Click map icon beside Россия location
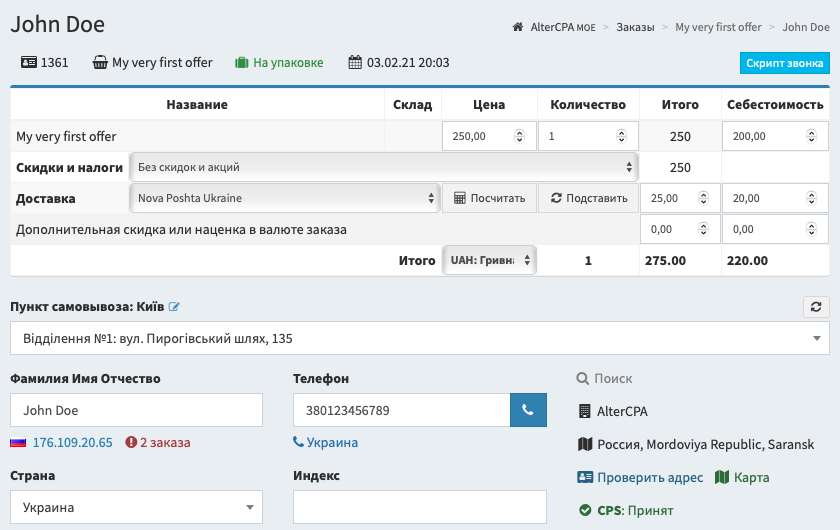Screen dimensions: 840x530 point(585,444)
